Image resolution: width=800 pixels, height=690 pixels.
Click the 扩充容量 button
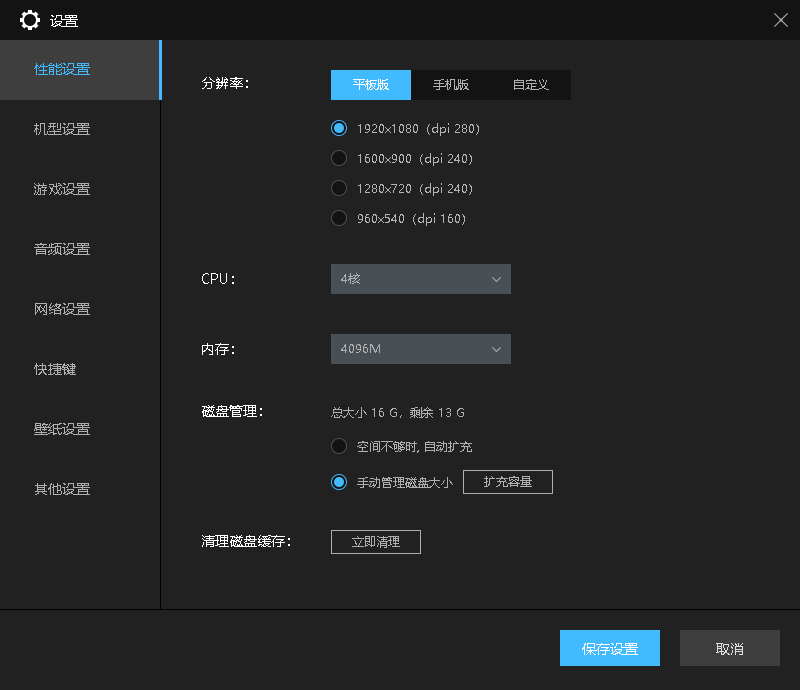pyautogui.click(x=507, y=482)
